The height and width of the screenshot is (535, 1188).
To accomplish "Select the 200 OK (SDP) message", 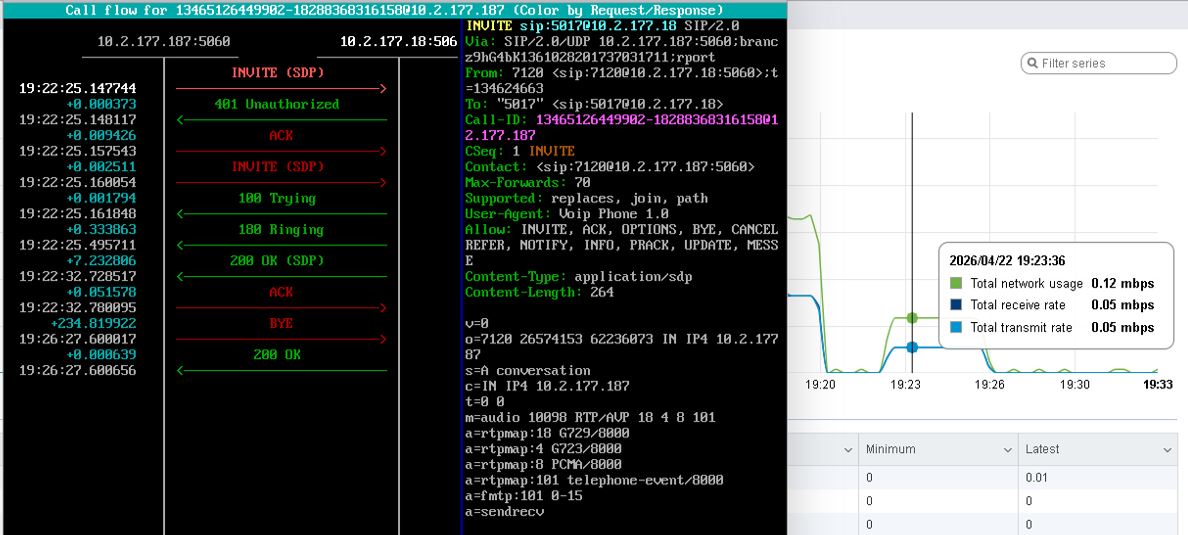I will 277,261.
